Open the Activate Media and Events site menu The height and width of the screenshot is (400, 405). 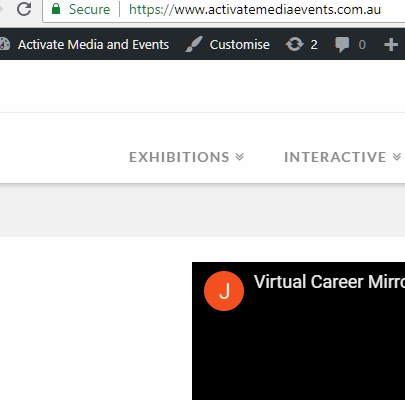93,44
